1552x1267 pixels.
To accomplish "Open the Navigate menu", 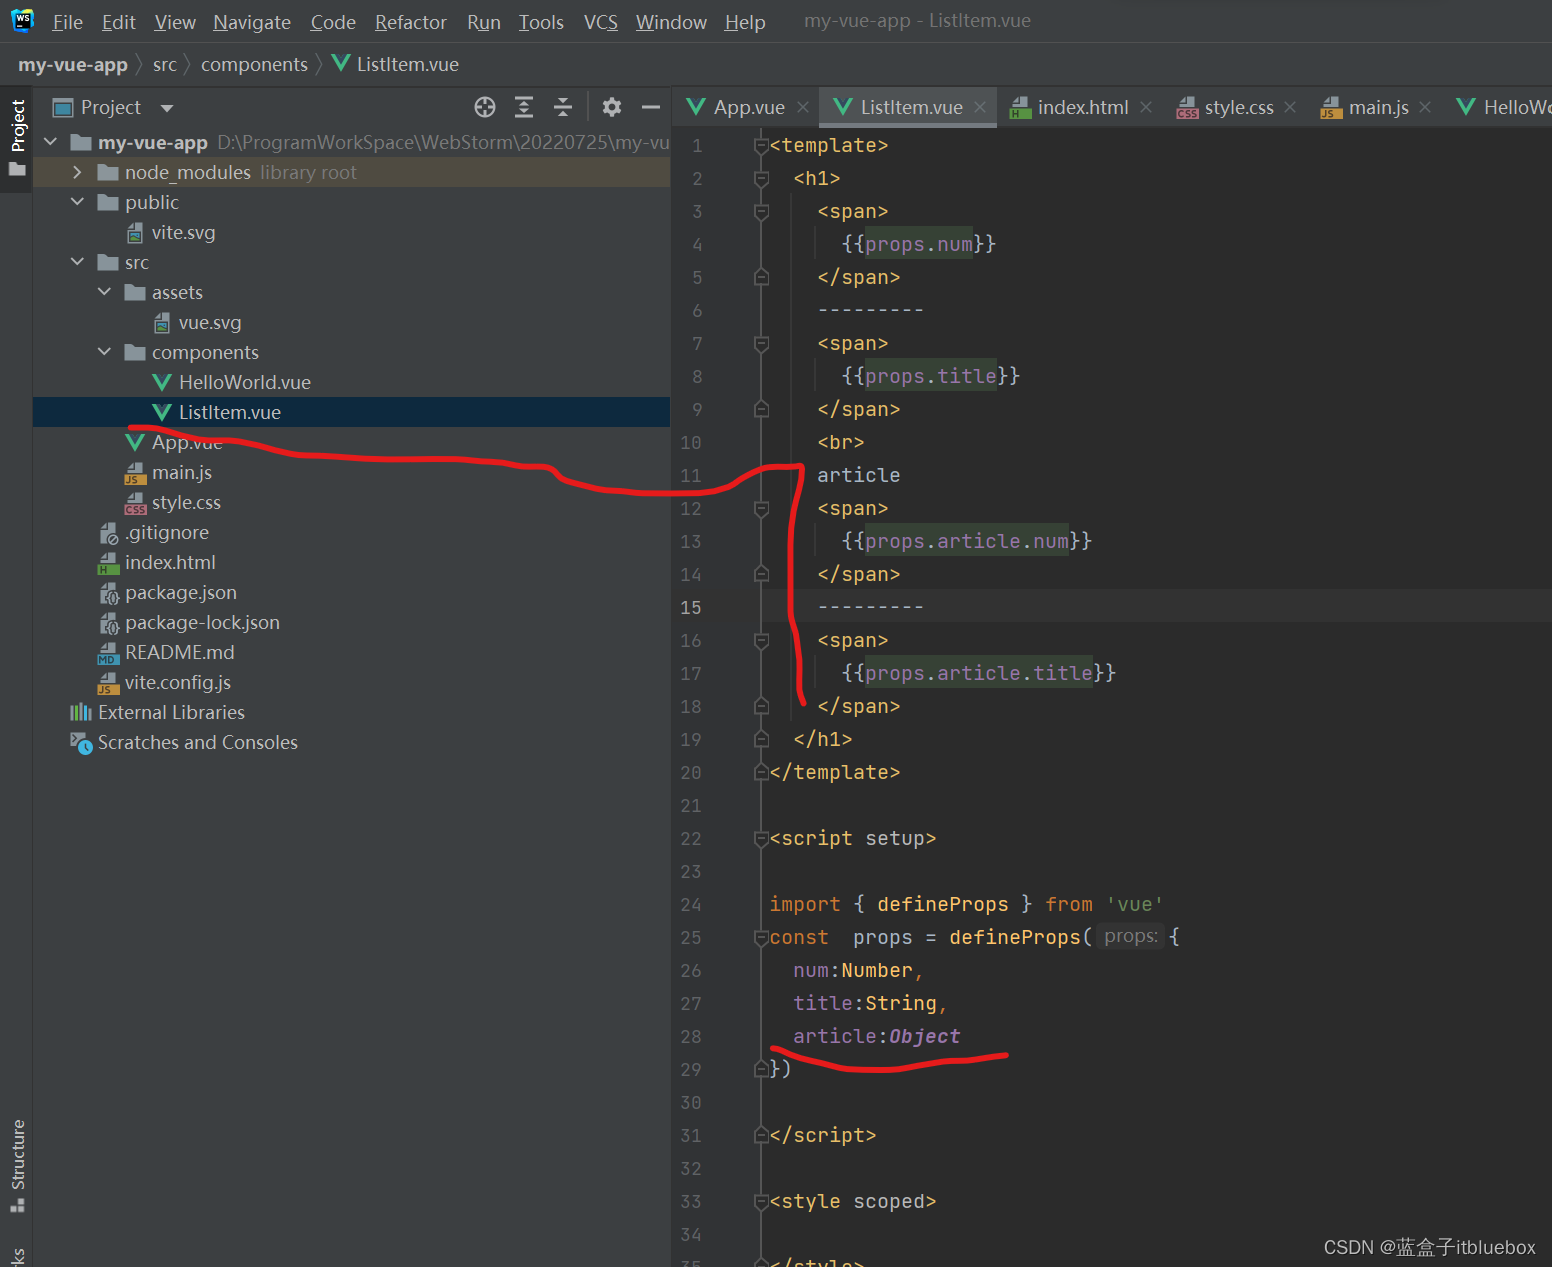I will pyautogui.click(x=252, y=22).
